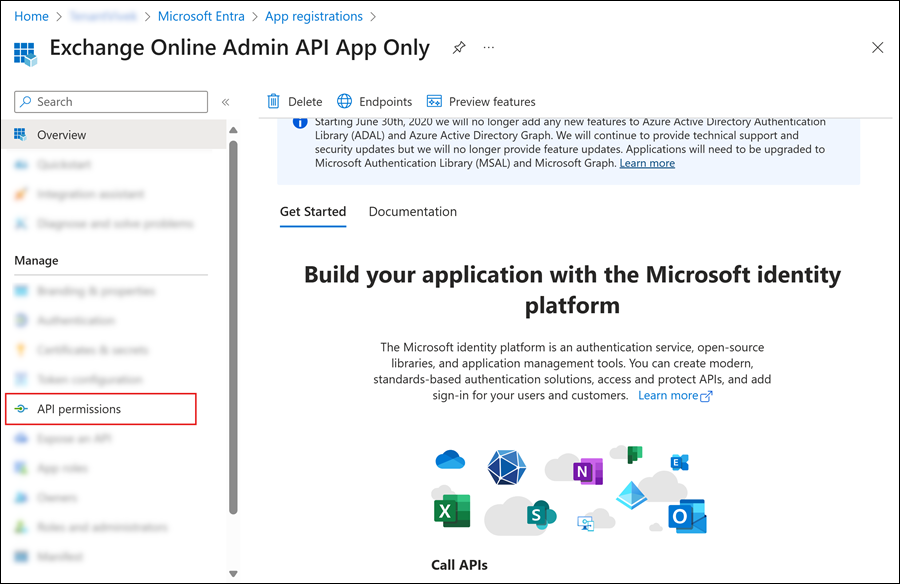This screenshot has height=584, width=900.
Task: Click the Overview grid icon
Action: coord(20,134)
